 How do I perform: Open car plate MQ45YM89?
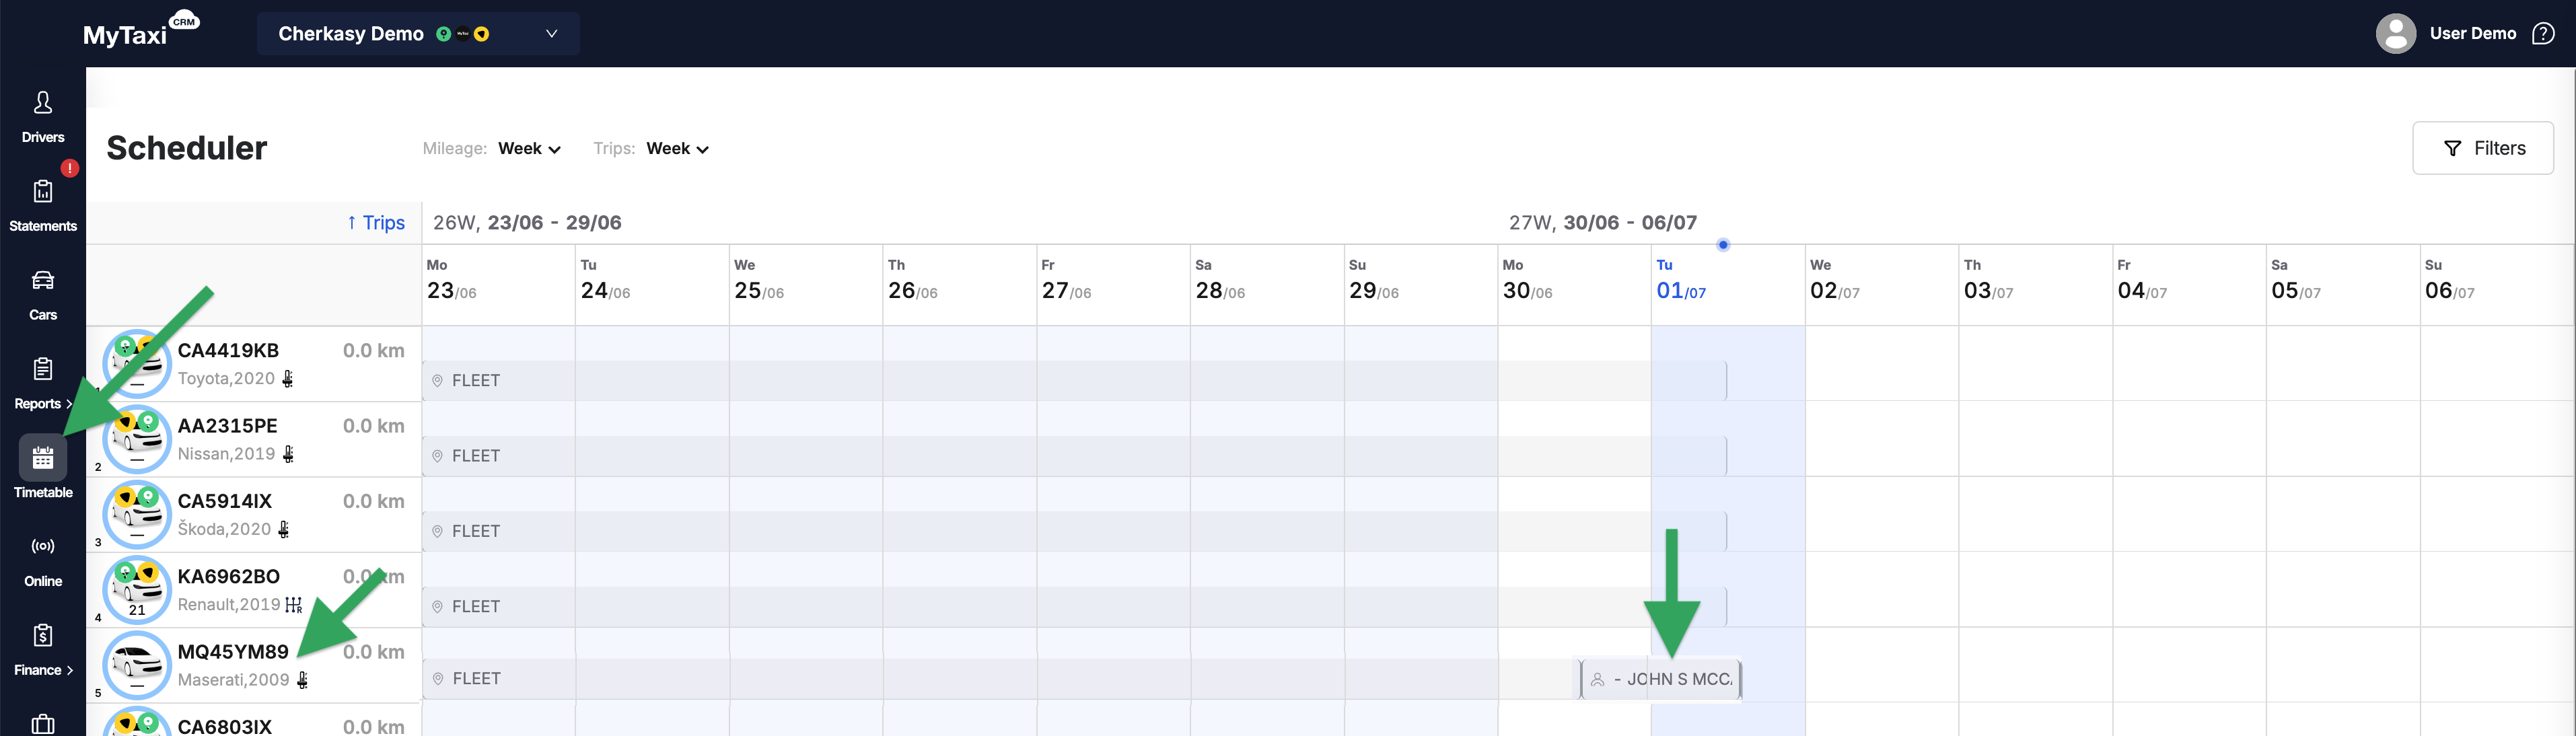(x=233, y=652)
